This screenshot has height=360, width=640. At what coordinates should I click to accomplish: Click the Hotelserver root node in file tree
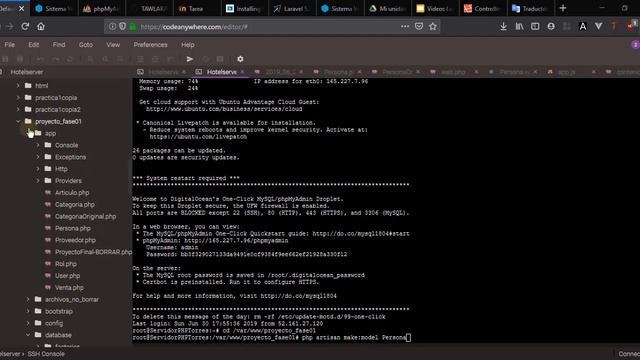[x=27, y=72]
